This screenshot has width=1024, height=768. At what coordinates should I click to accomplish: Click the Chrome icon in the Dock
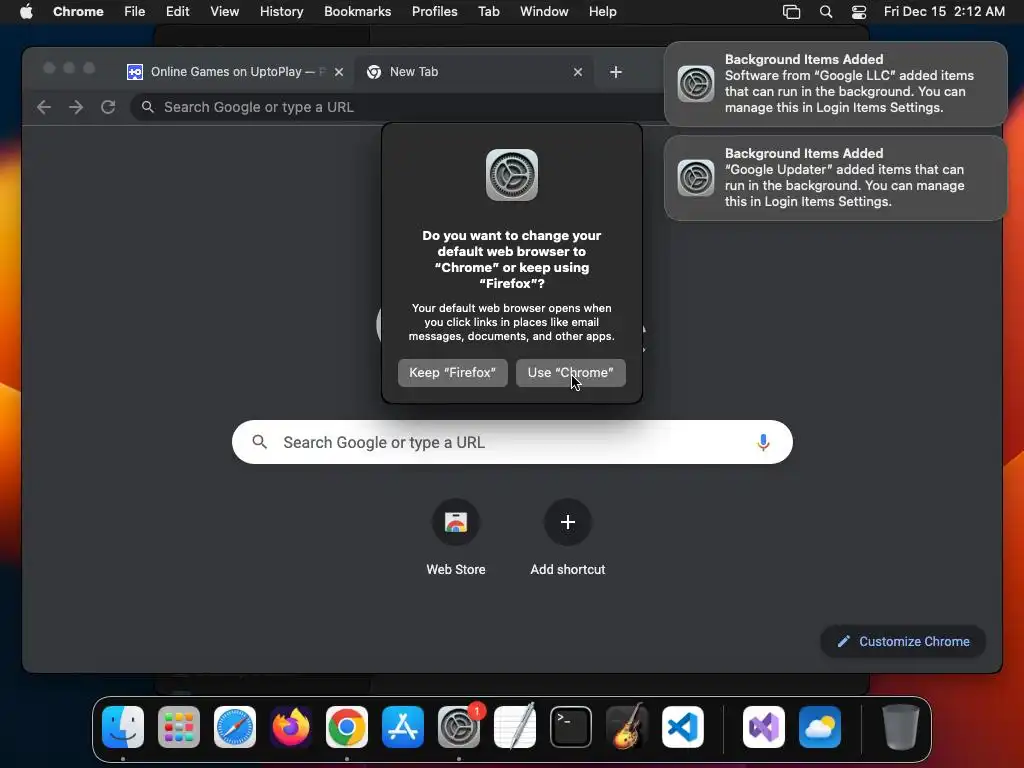click(x=347, y=727)
